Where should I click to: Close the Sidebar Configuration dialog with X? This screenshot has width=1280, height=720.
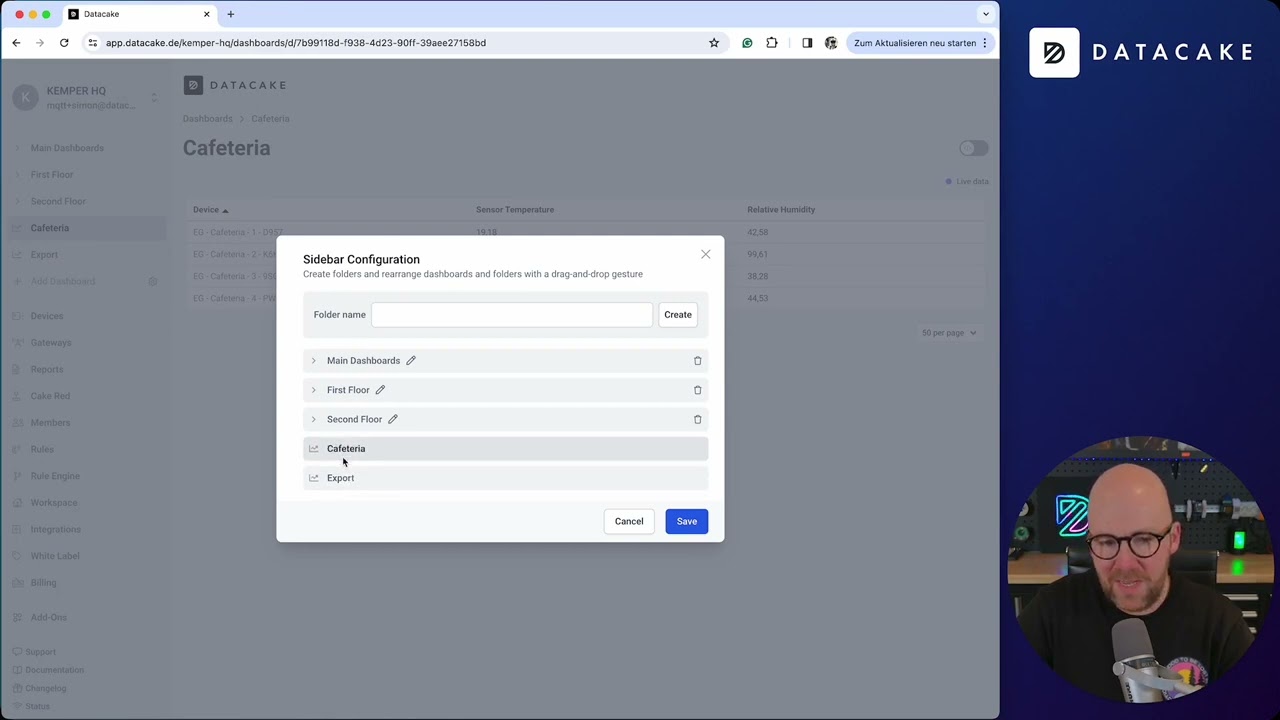[x=706, y=254]
